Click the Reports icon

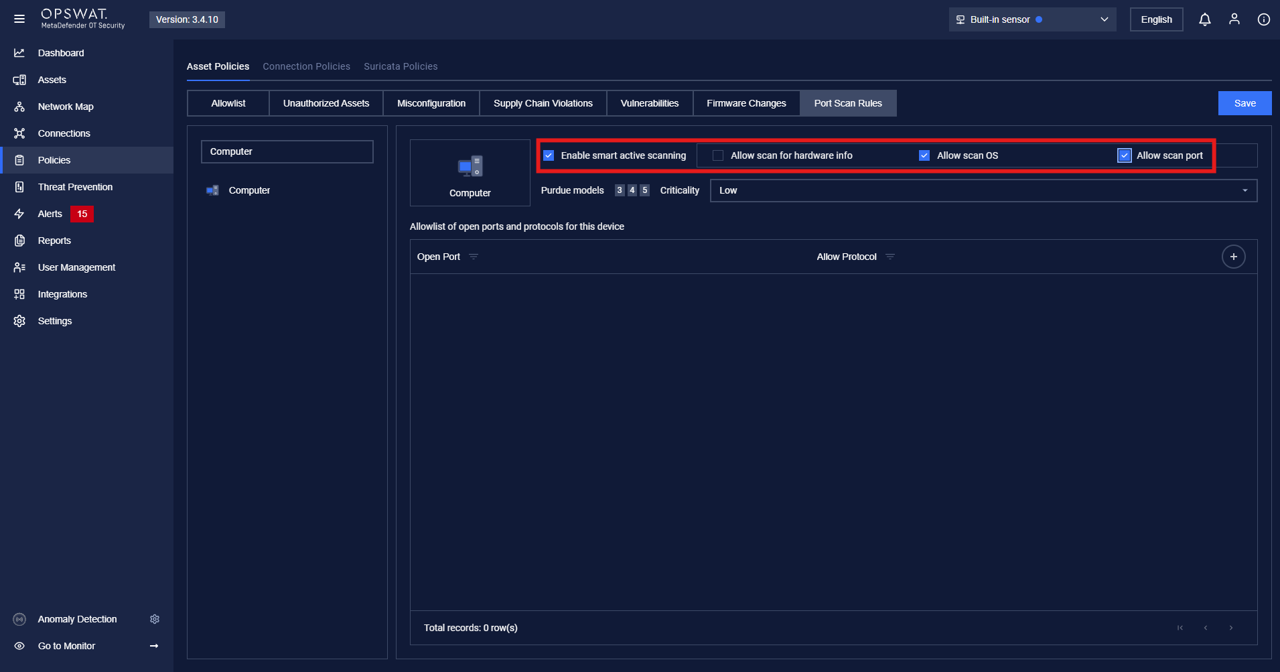[x=19, y=240]
